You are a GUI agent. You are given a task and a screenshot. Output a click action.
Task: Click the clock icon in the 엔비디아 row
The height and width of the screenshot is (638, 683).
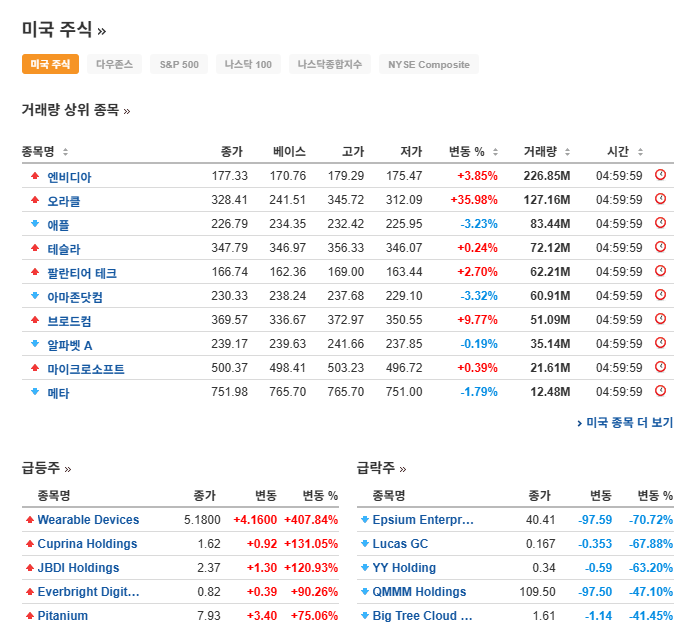pos(660,175)
